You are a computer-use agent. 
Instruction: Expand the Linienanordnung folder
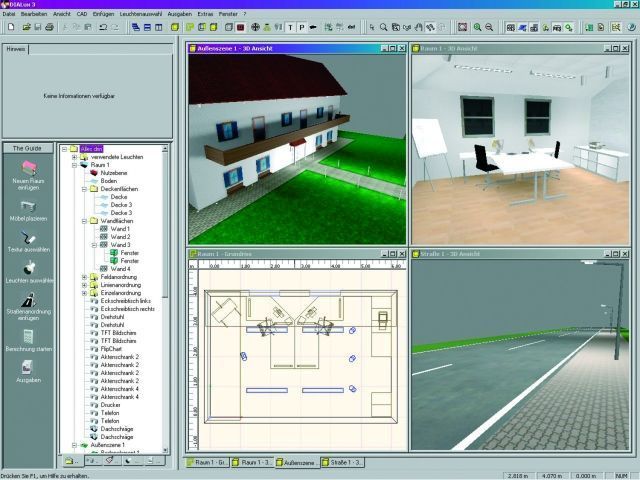point(82,284)
